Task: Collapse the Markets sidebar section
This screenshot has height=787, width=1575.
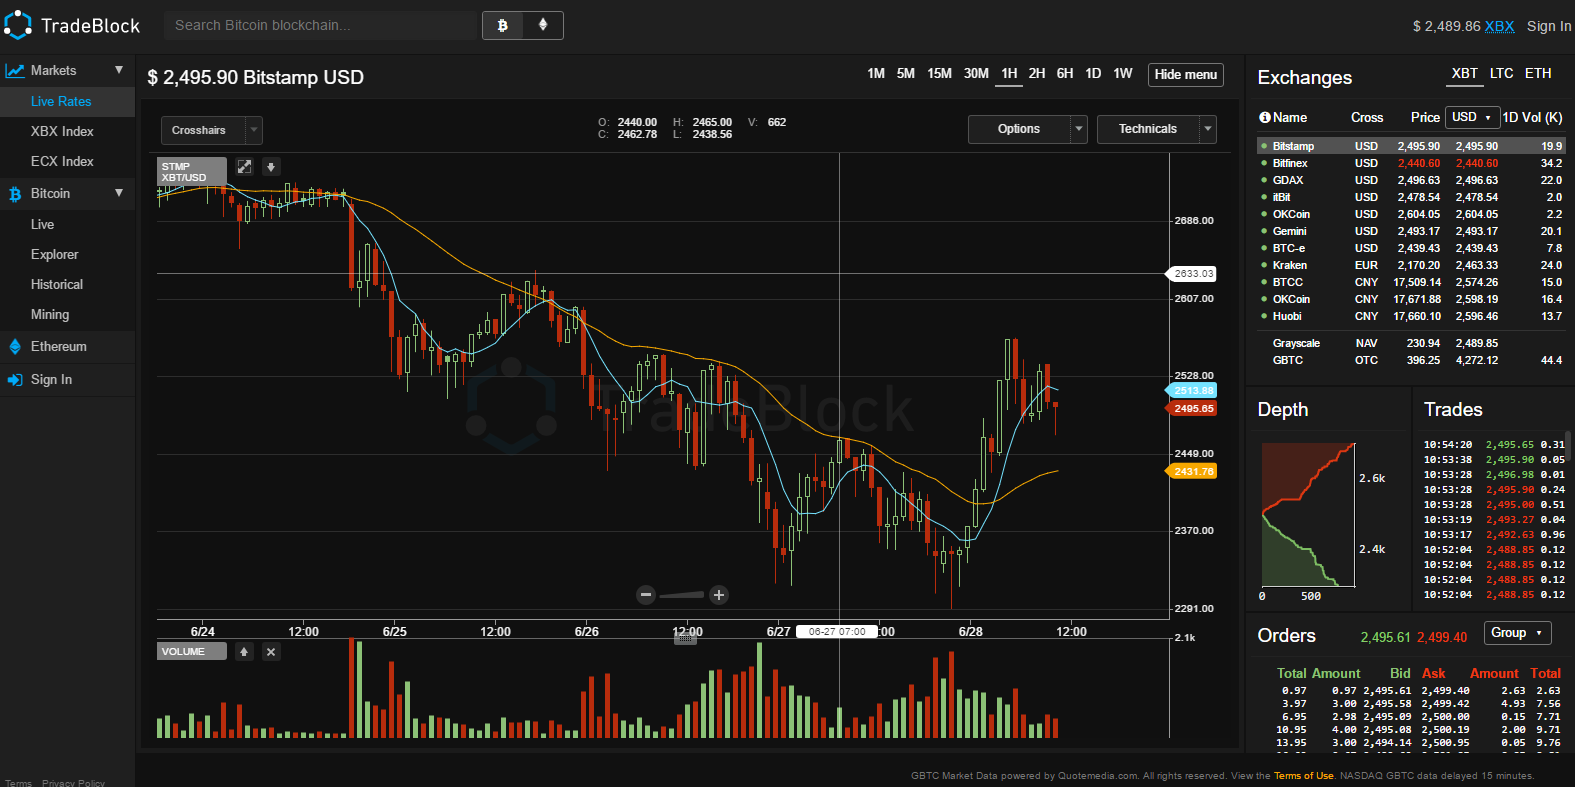Action: (x=119, y=70)
